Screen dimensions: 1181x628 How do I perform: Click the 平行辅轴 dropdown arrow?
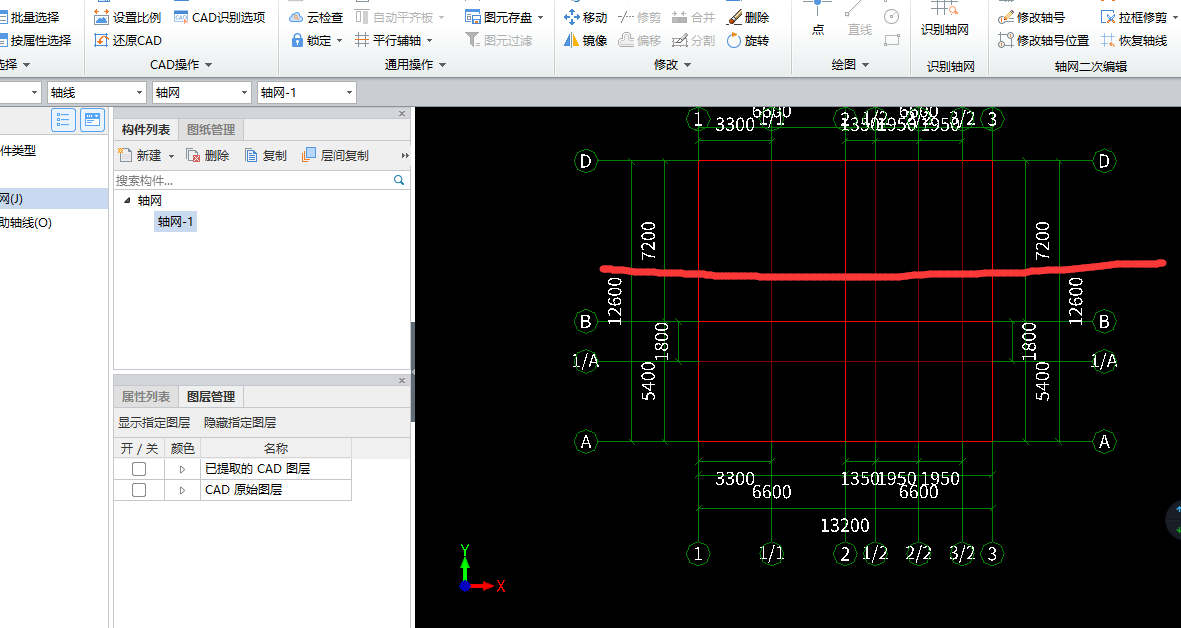[429, 41]
